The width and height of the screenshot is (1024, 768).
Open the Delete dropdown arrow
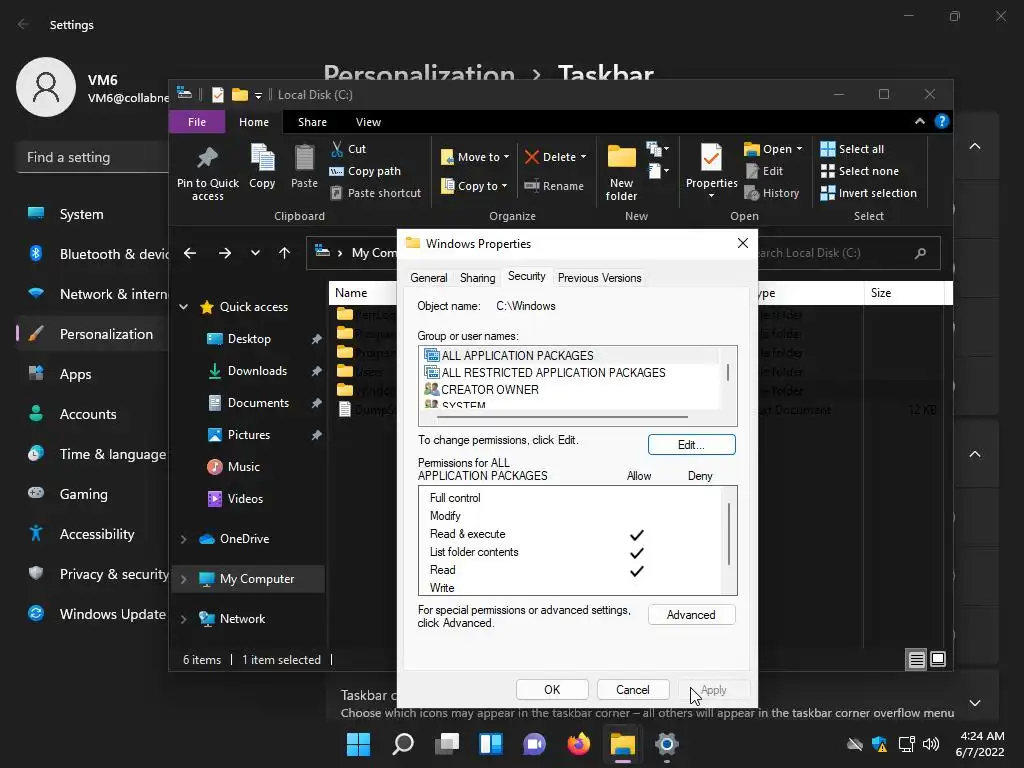583,157
